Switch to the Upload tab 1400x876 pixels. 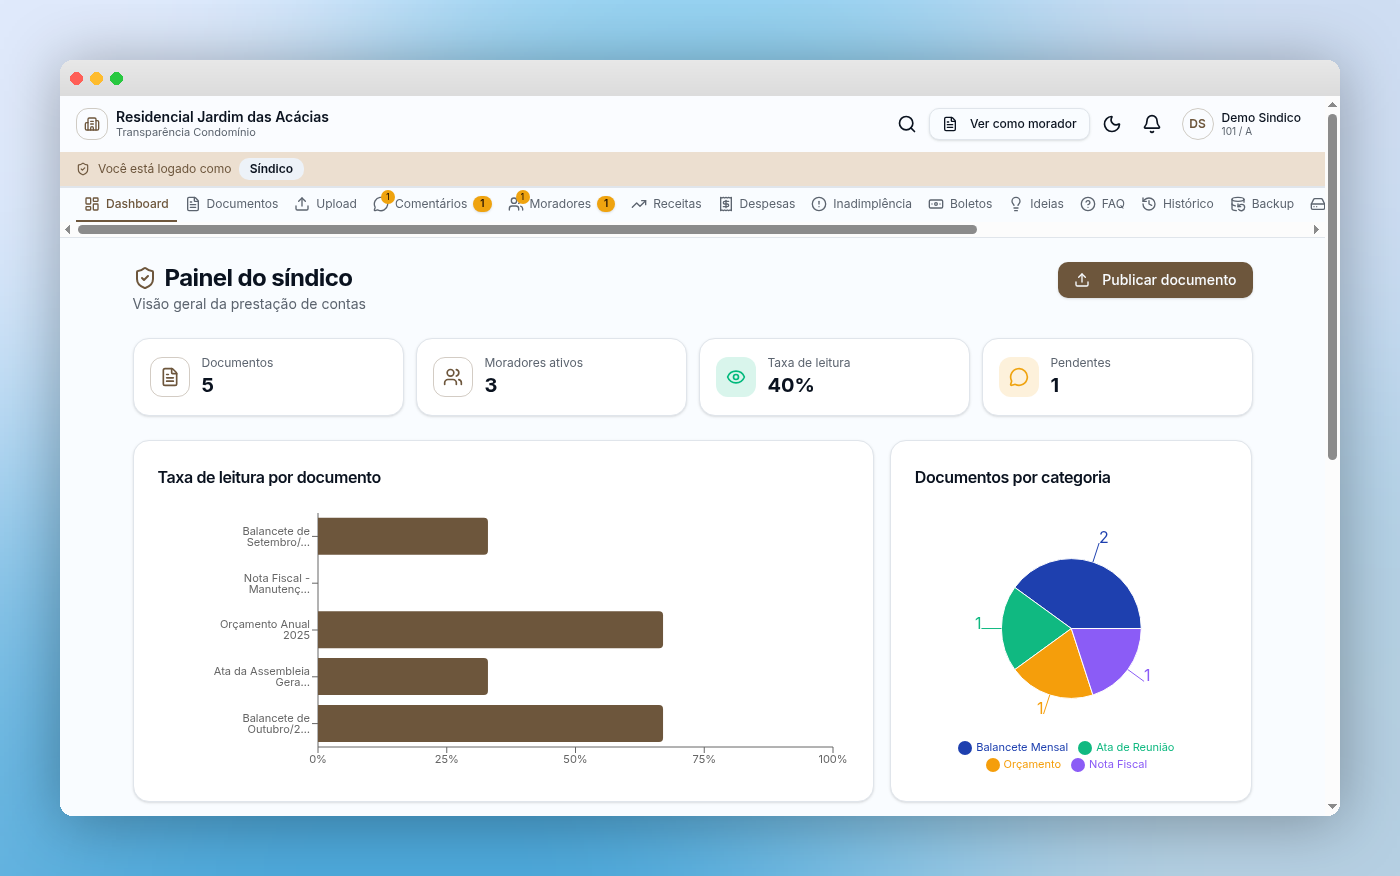(x=326, y=204)
